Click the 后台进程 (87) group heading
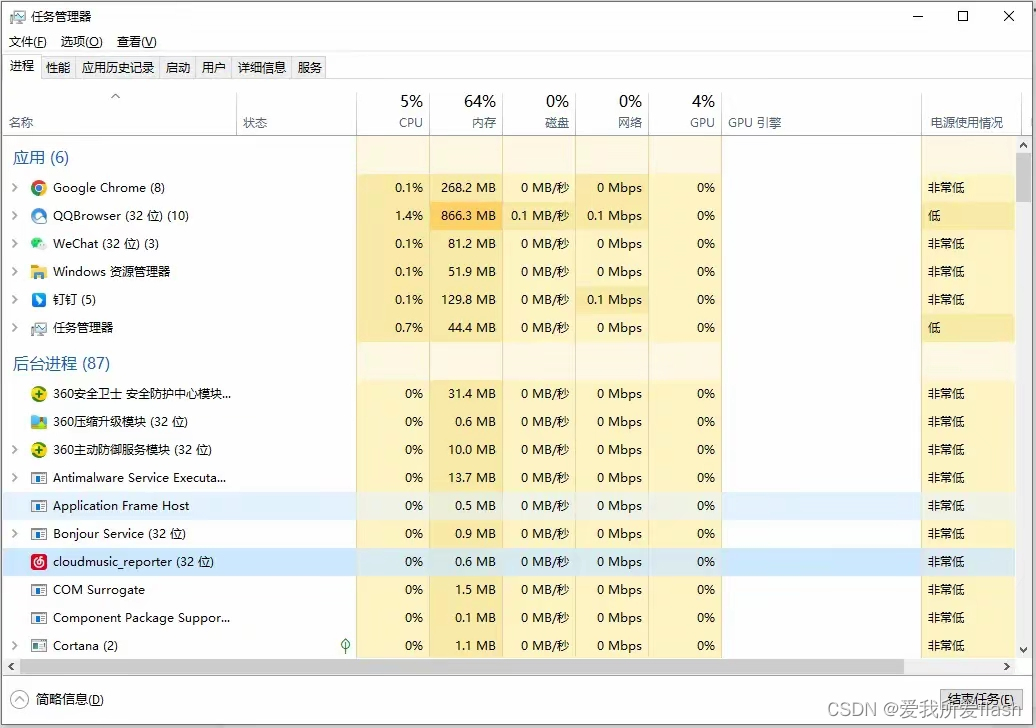Image resolution: width=1036 pixels, height=728 pixels. click(61, 364)
